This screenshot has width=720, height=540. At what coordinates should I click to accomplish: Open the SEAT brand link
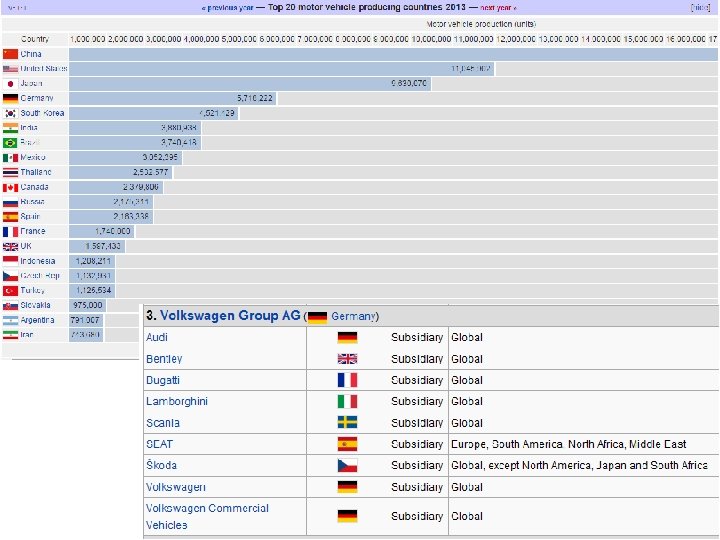159,444
